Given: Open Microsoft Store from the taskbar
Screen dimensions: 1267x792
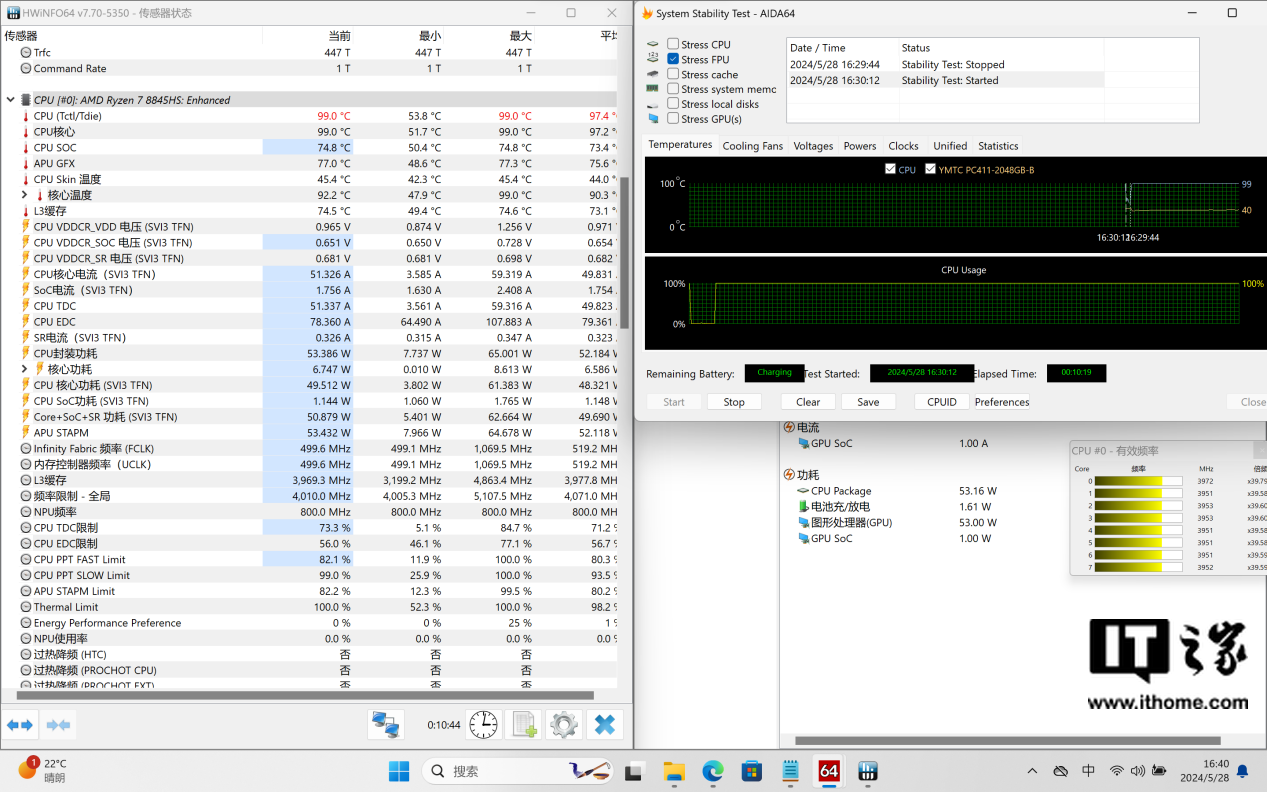Looking at the screenshot, I should (751, 771).
